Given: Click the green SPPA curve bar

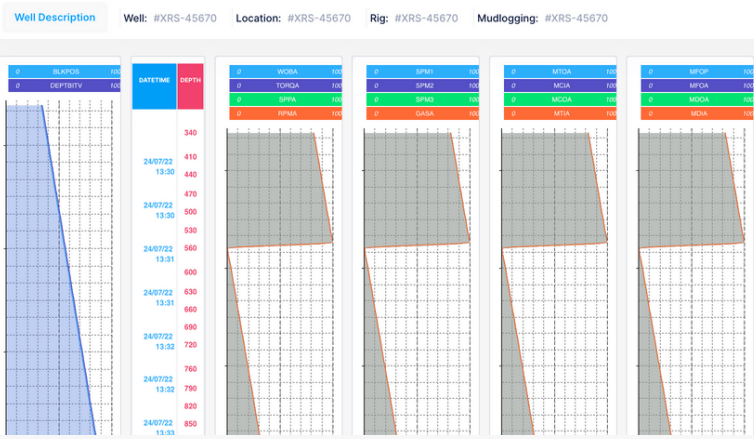Looking at the screenshot, I should point(286,100).
